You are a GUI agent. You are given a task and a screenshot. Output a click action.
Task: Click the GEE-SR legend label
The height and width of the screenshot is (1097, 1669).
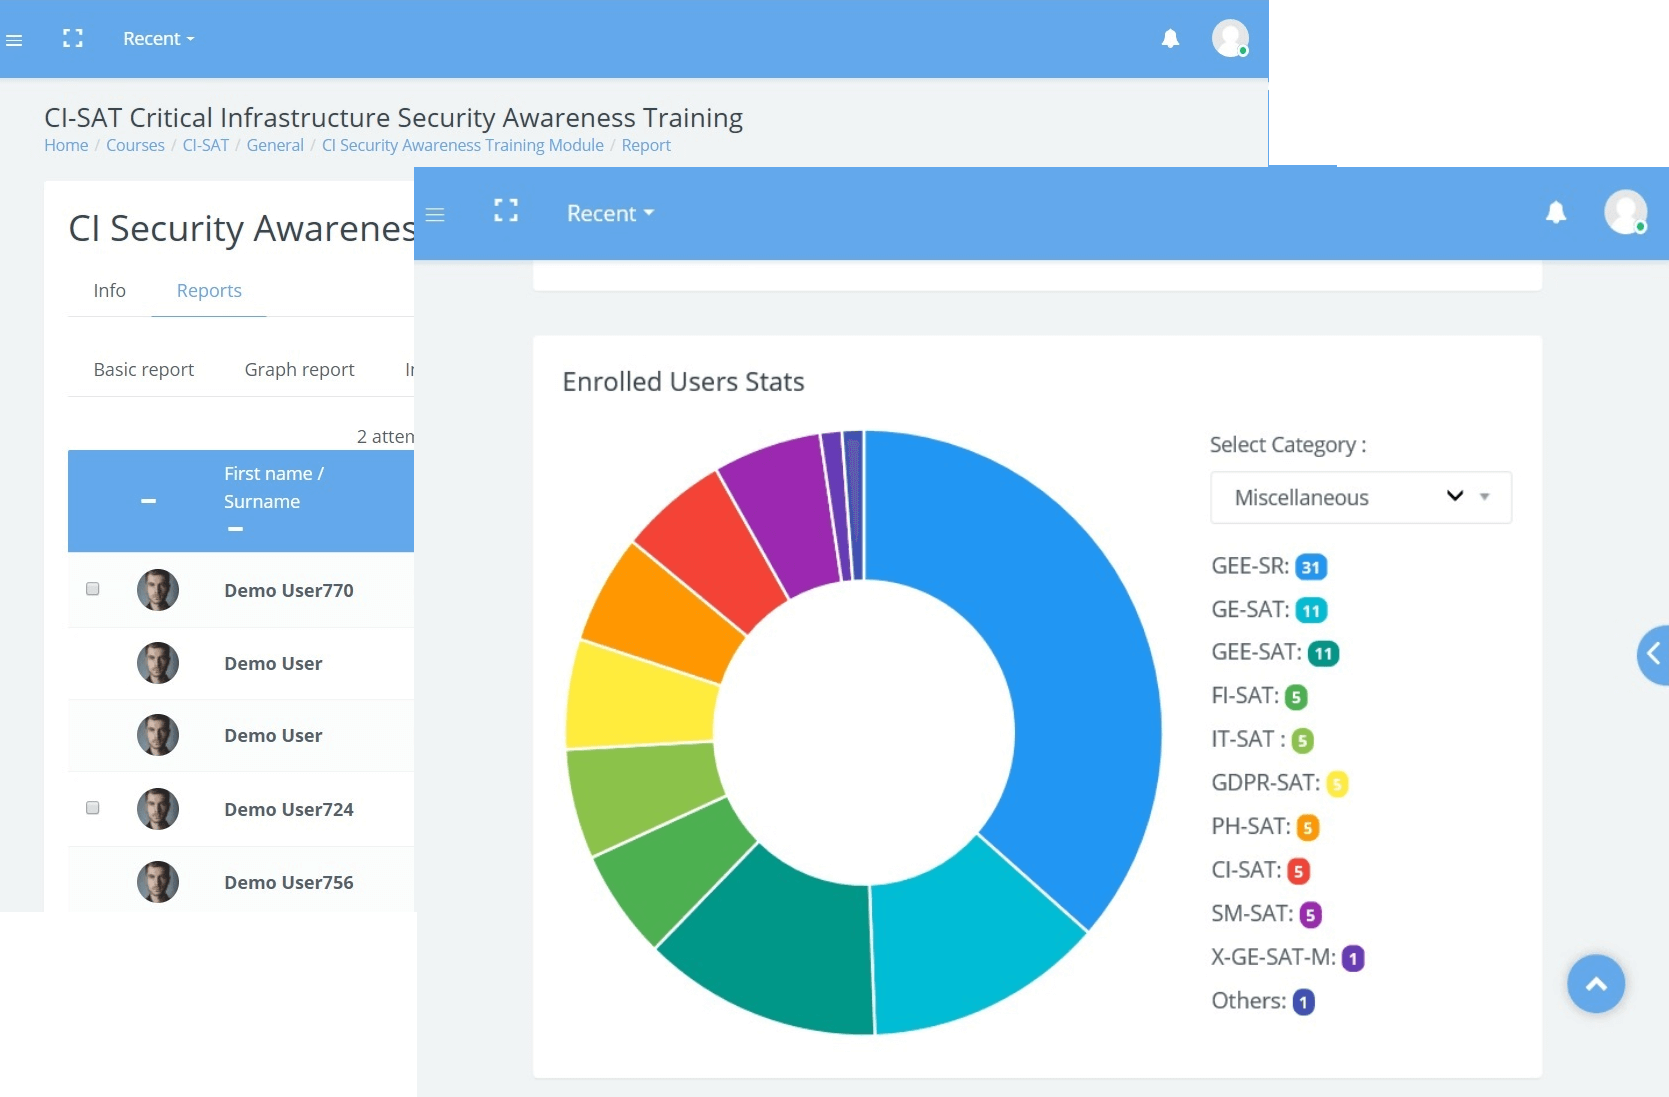[x=1250, y=566]
